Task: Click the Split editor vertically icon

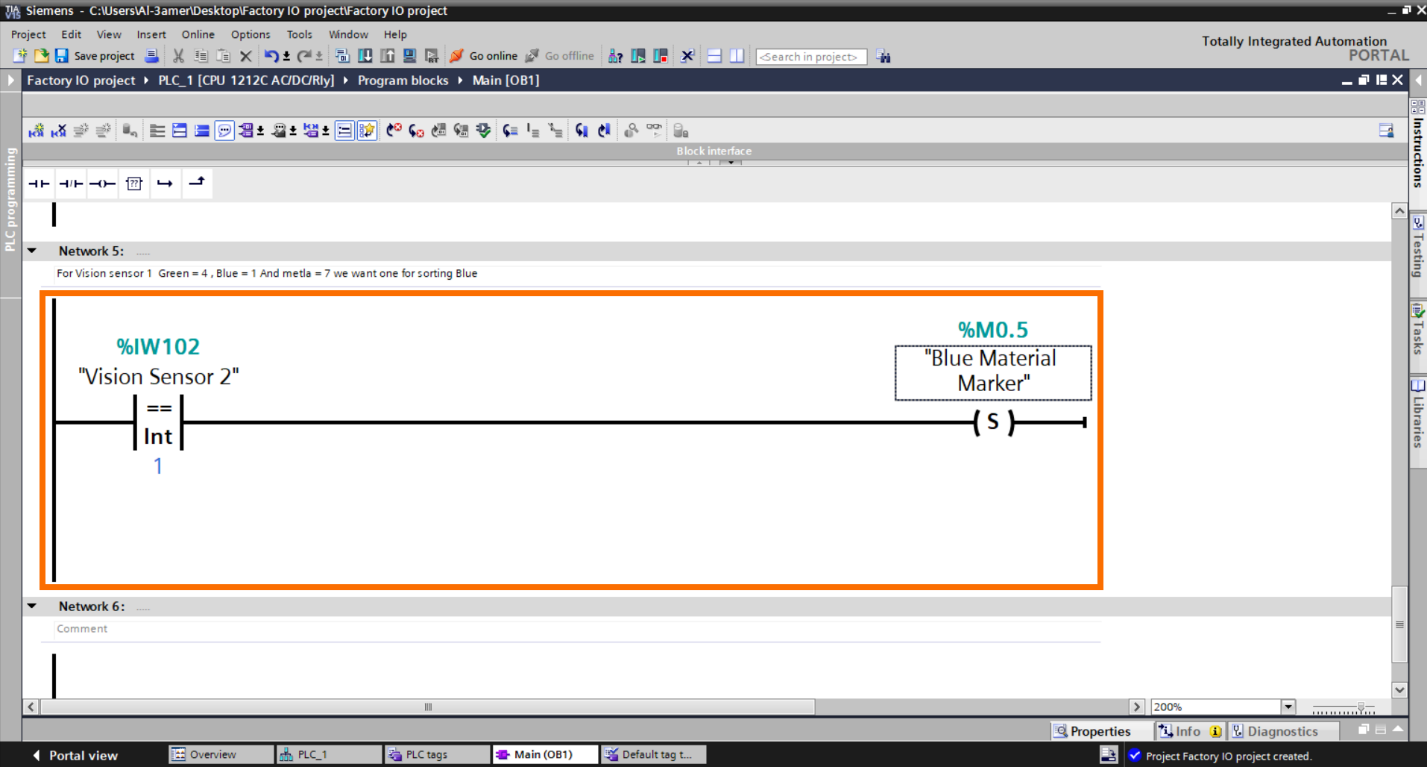Action: [737, 56]
